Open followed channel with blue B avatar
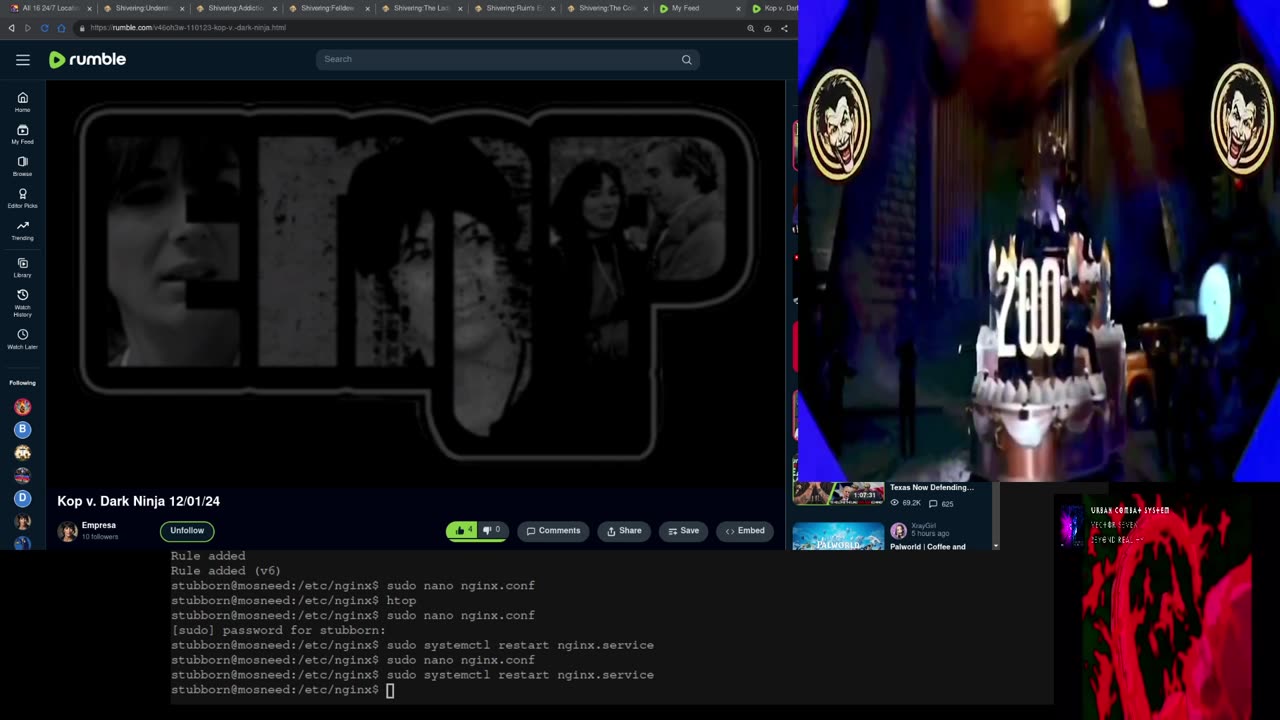This screenshot has width=1280, height=720. pyautogui.click(x=22, y=429)
